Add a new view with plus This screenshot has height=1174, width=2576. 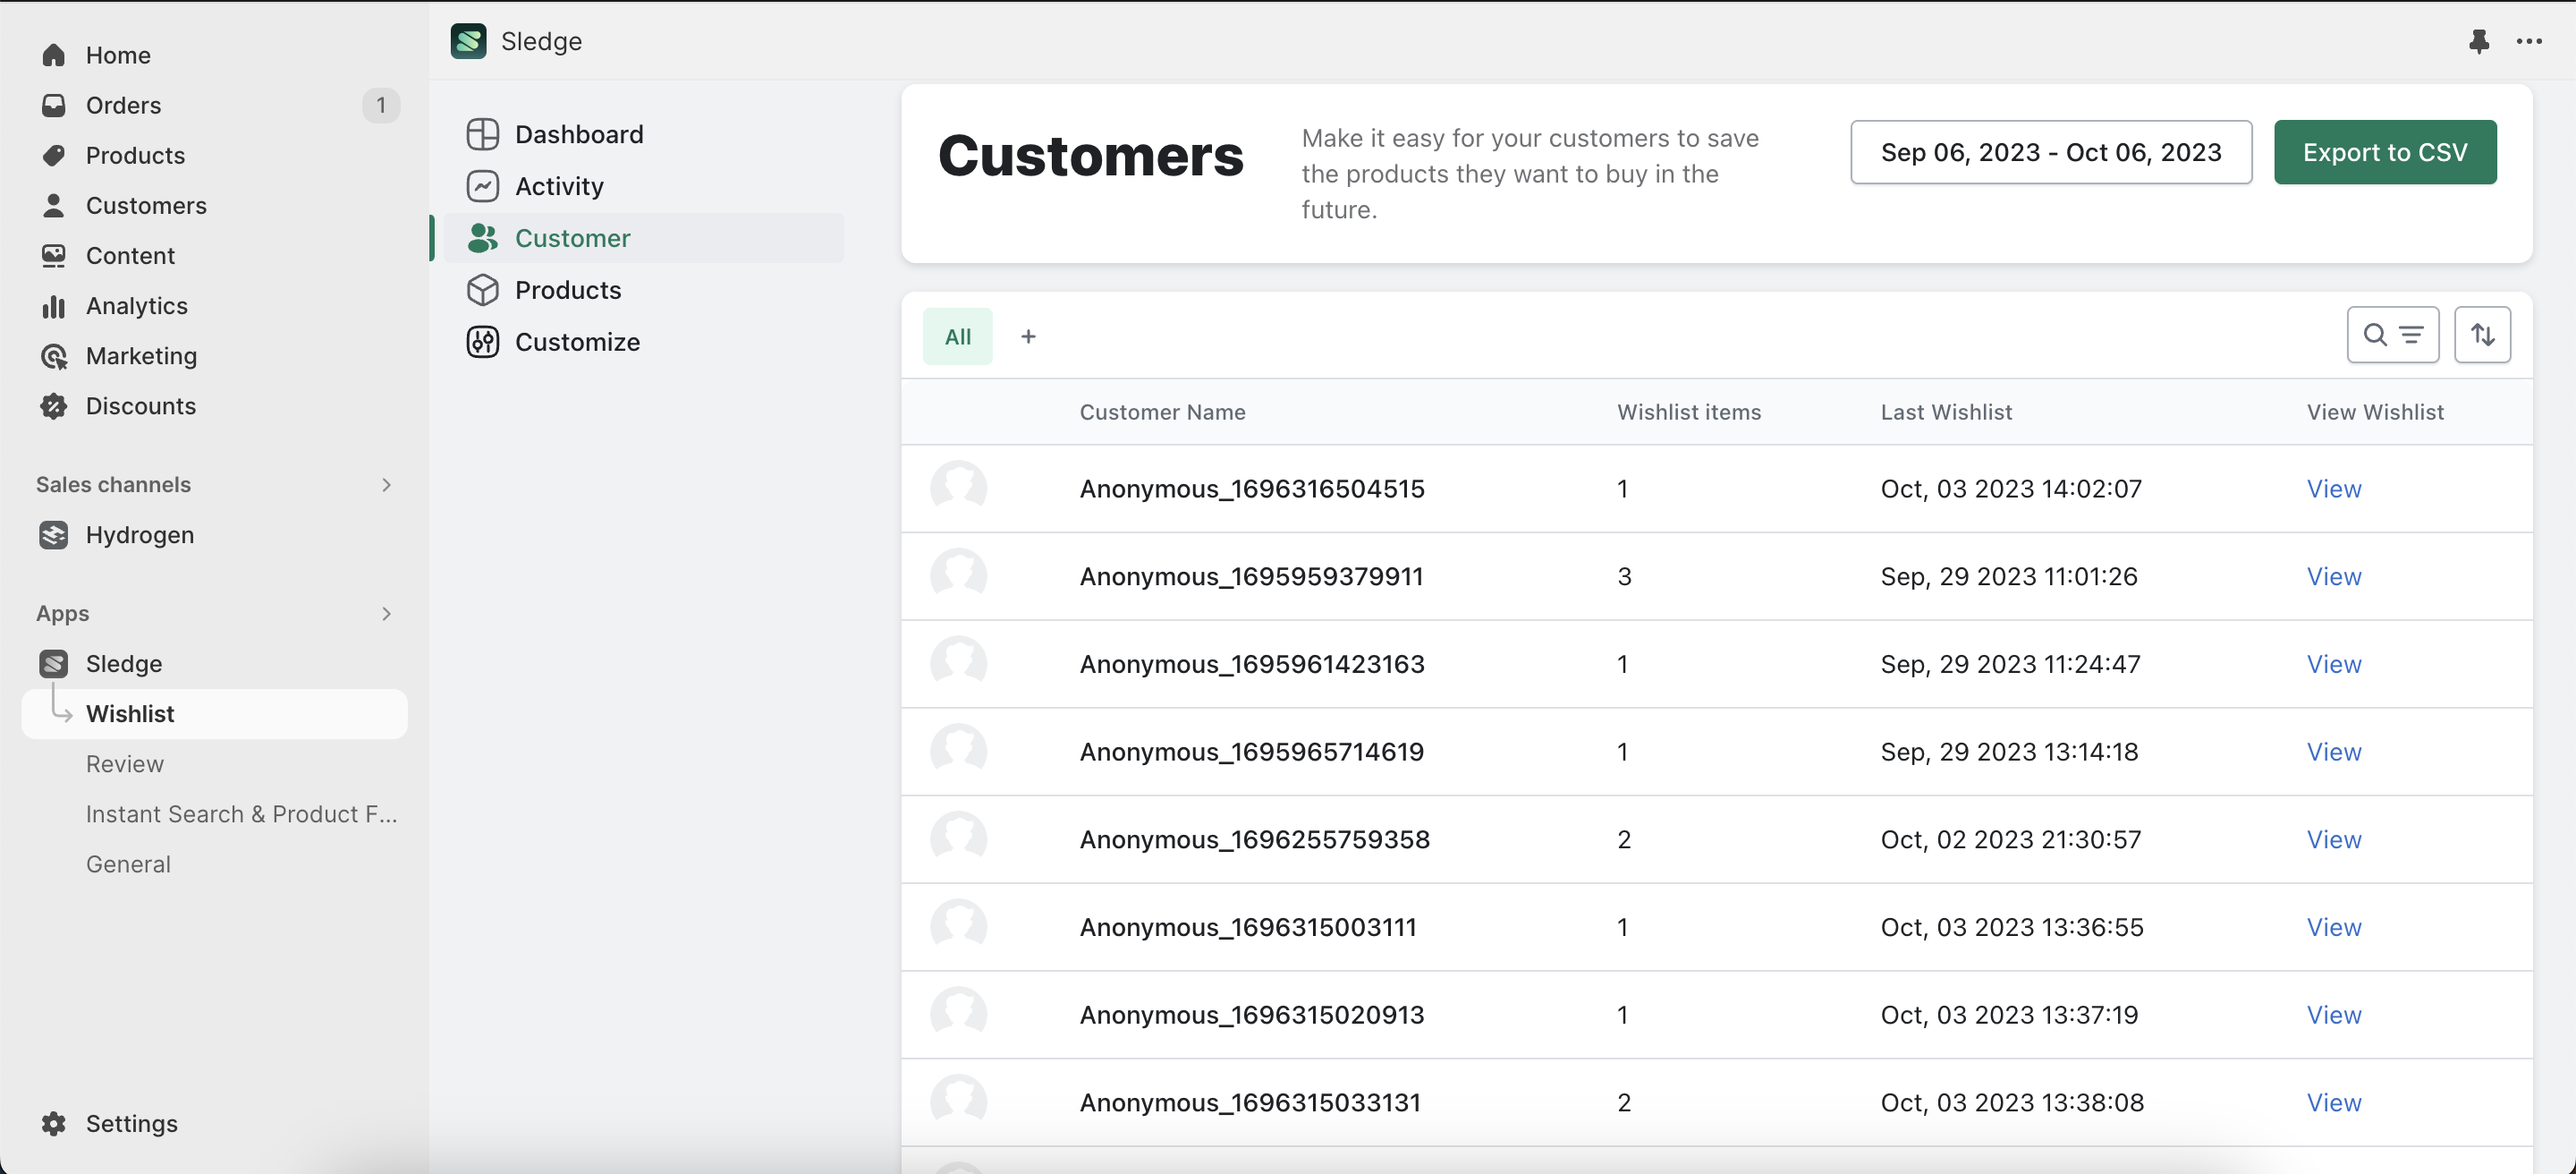click(1028, 337)
